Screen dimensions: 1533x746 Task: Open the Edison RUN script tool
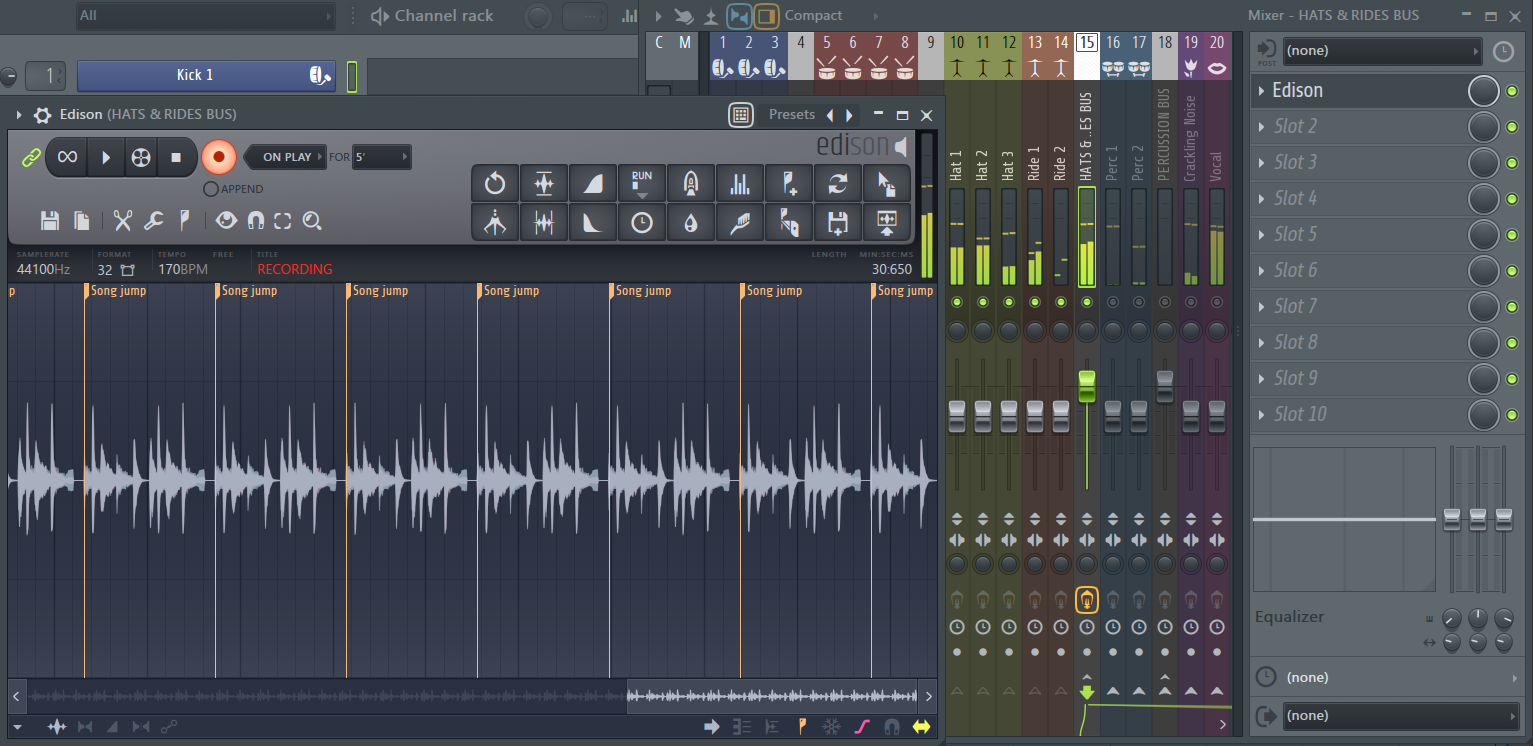pyautogui.click(x=642, y=184)
